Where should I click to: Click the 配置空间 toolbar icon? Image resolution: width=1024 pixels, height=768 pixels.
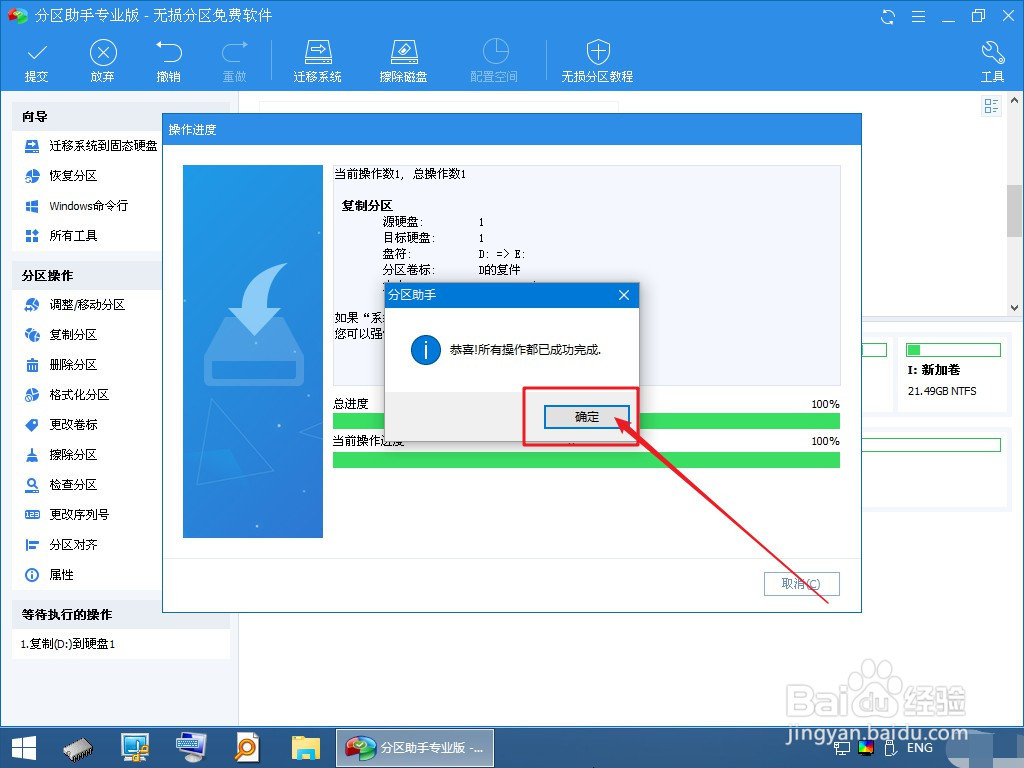tap(494, 62)
